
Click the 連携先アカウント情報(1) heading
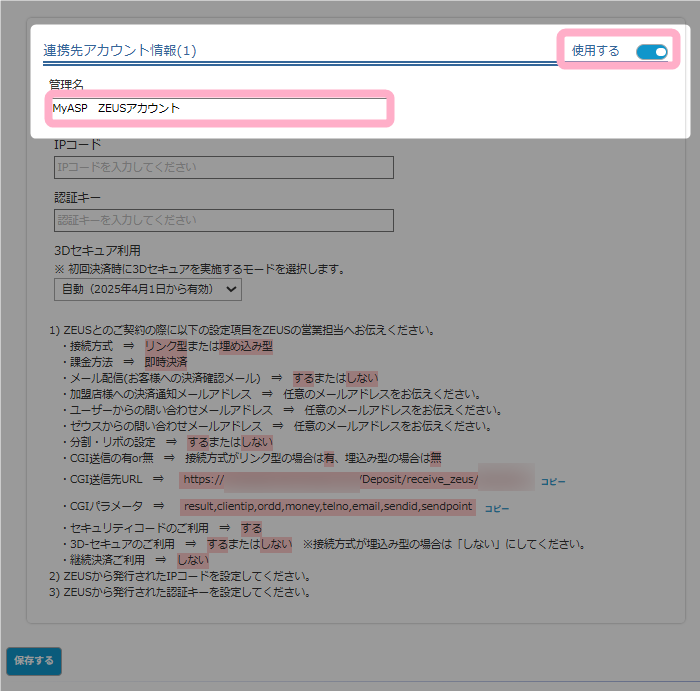(x=120, y=50)
